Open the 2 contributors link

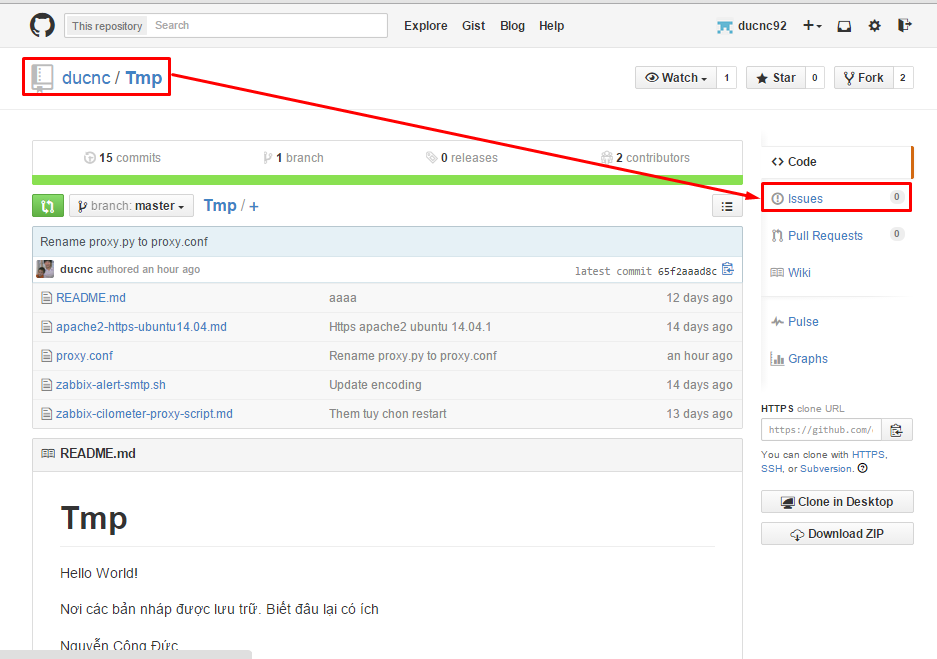[645, 158]
